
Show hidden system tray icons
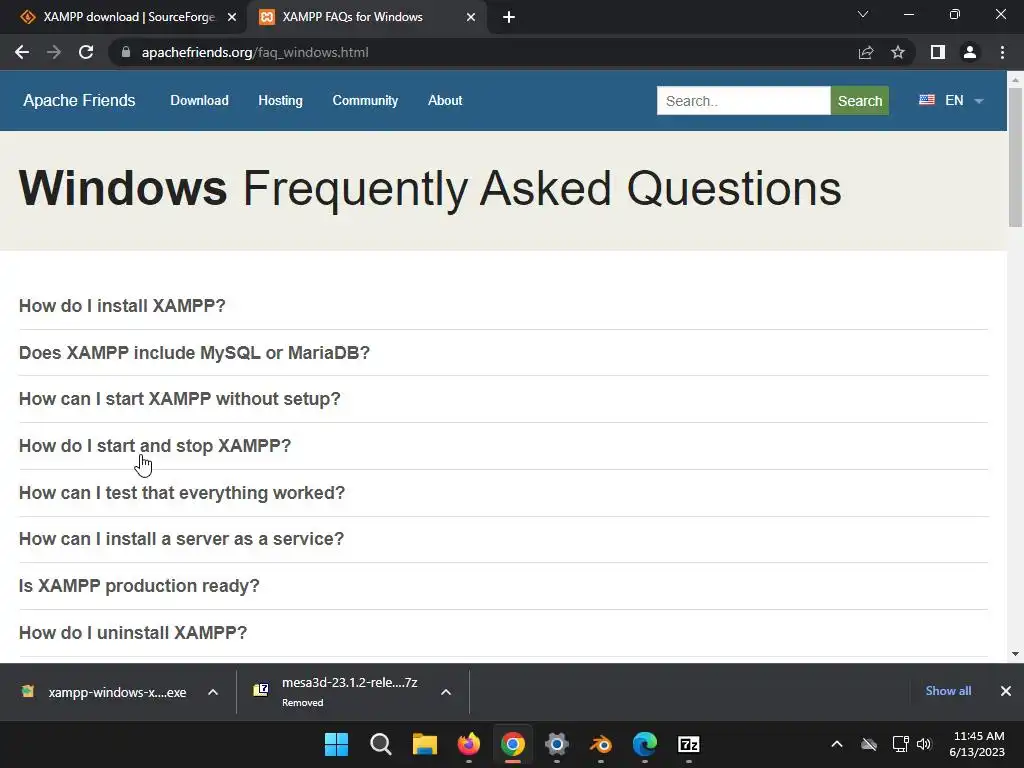pos(837,744)
